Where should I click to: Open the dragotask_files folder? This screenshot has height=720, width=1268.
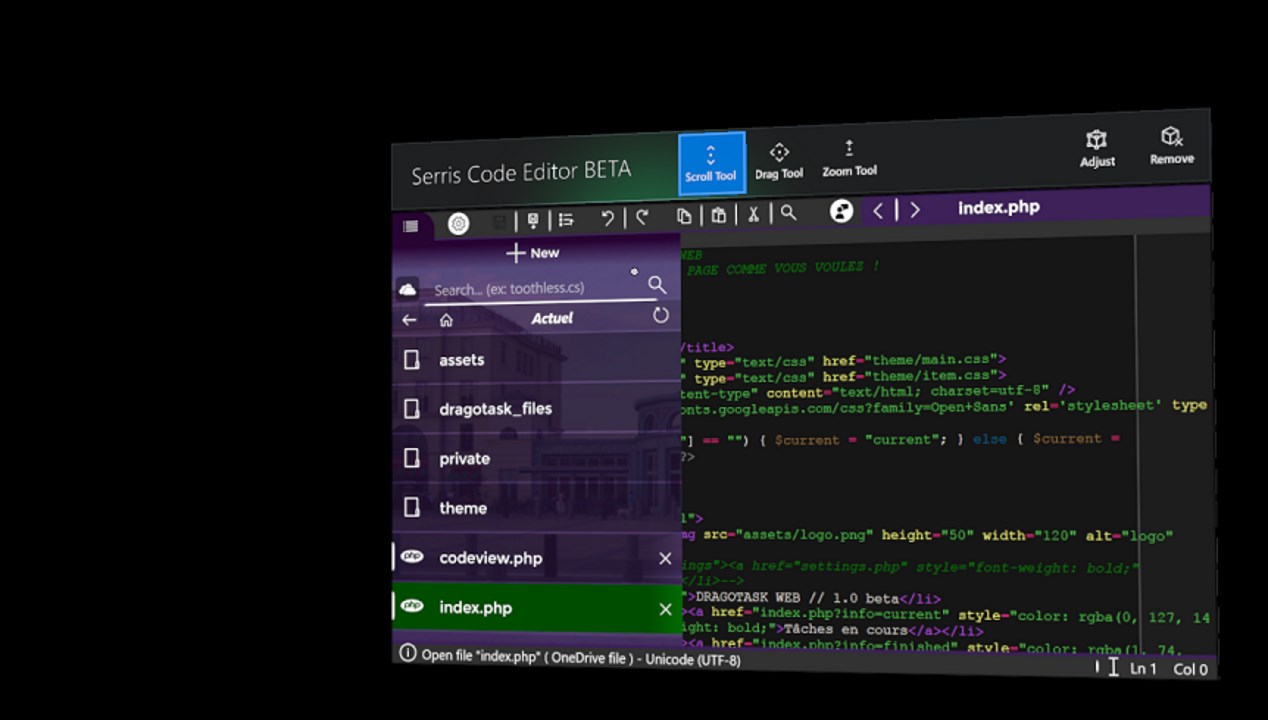coord(537,409)
